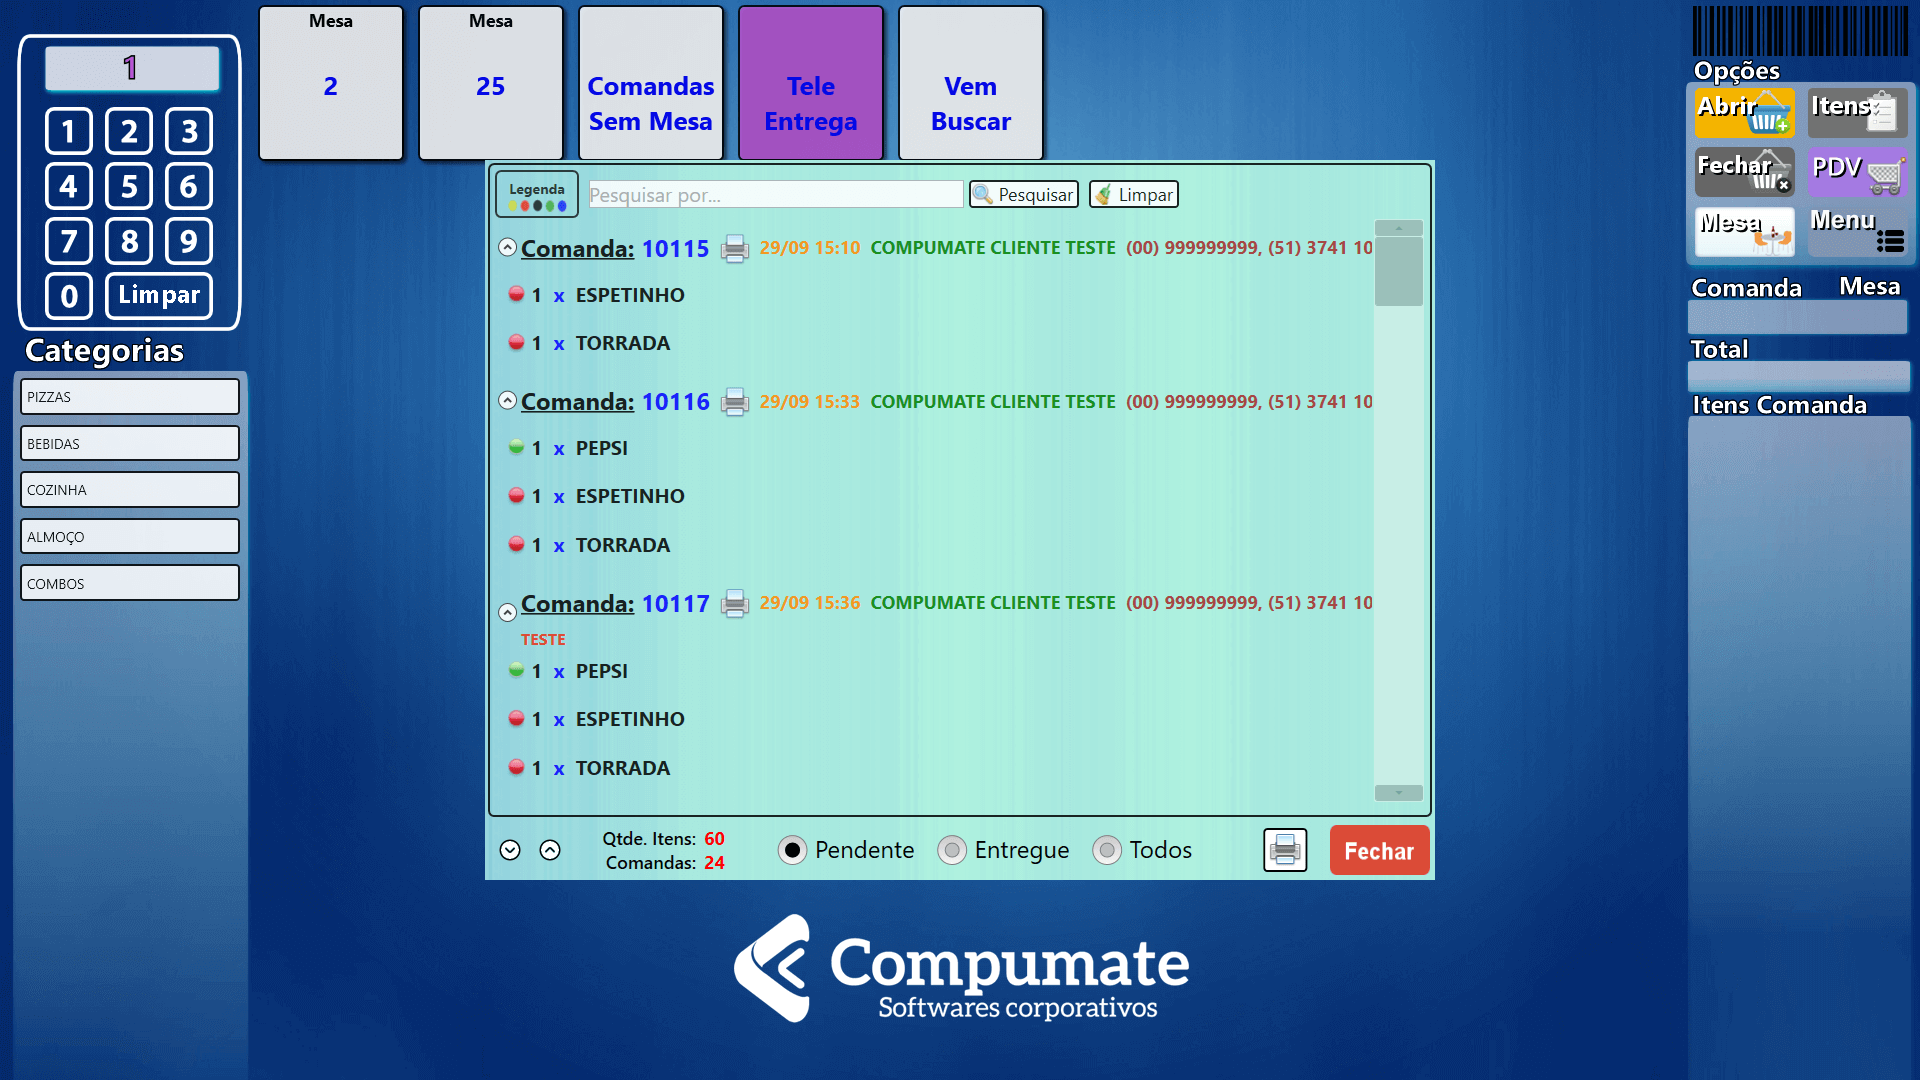The width and height of the screenshot is (1920, 1080).
Task: Click keypad digit 7
Action: (69, 241)
